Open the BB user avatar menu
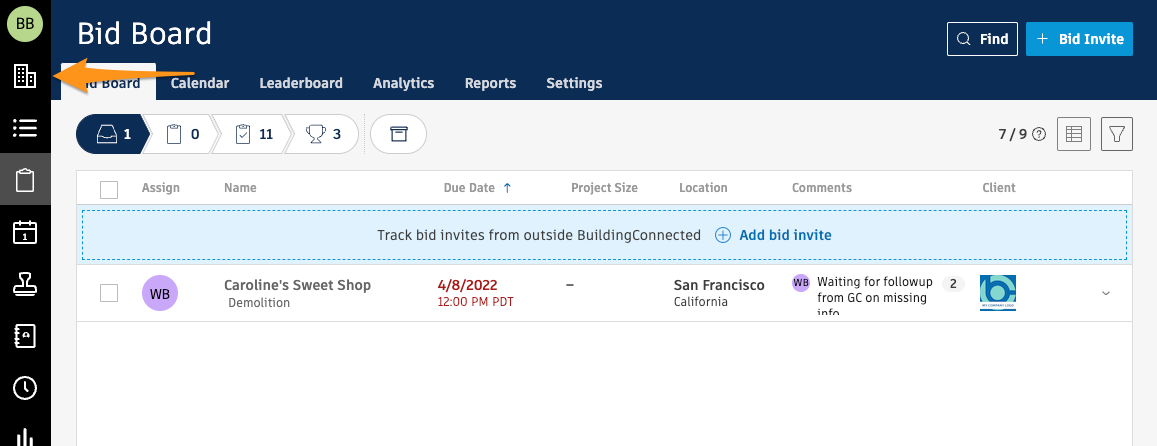 [x=25, y=24]
